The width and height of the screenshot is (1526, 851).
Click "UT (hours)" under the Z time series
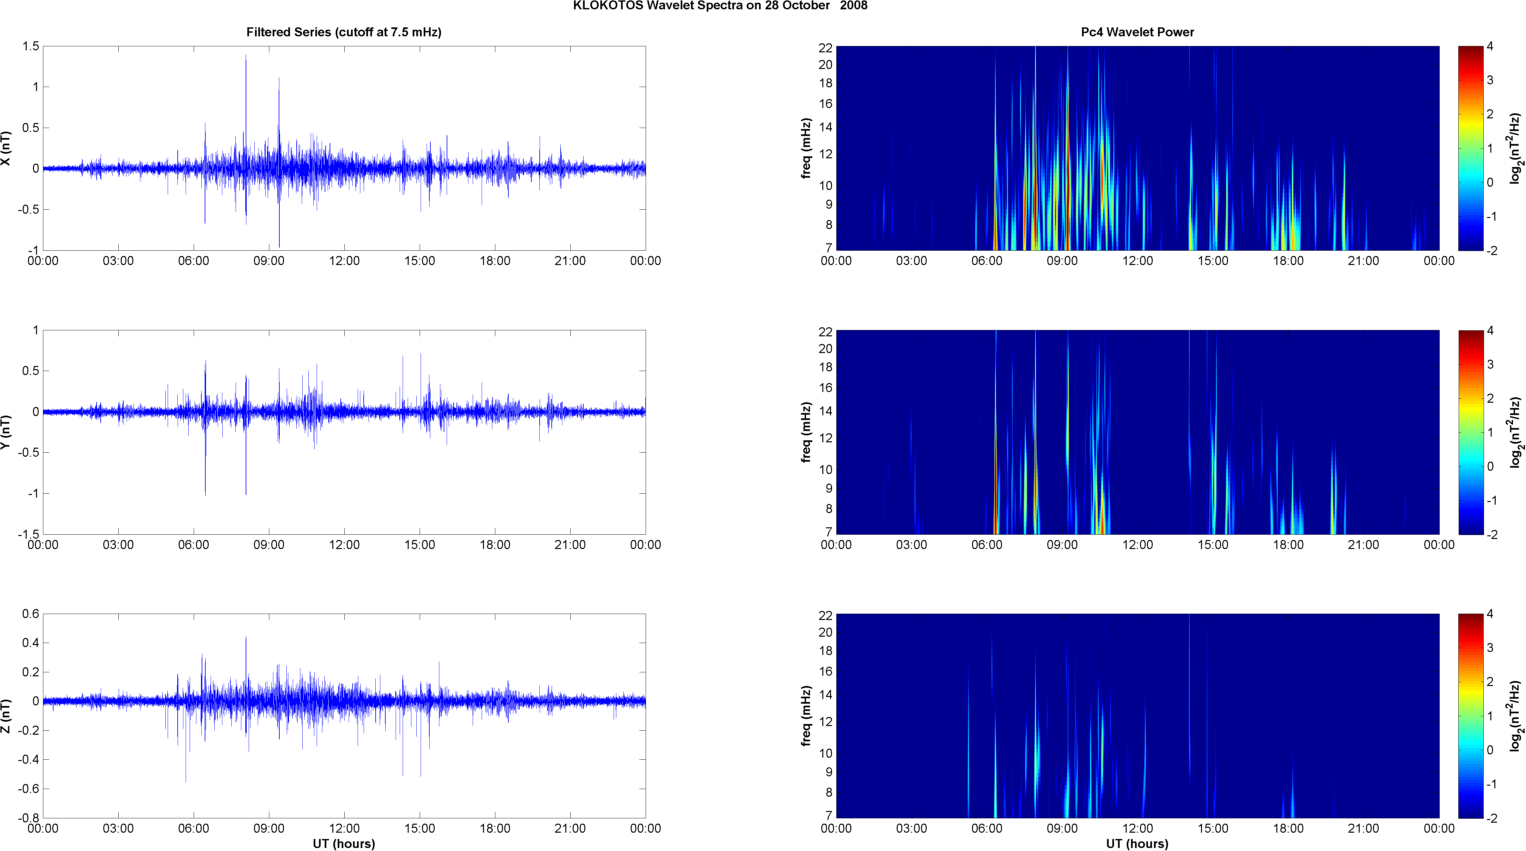coord(344,844)
